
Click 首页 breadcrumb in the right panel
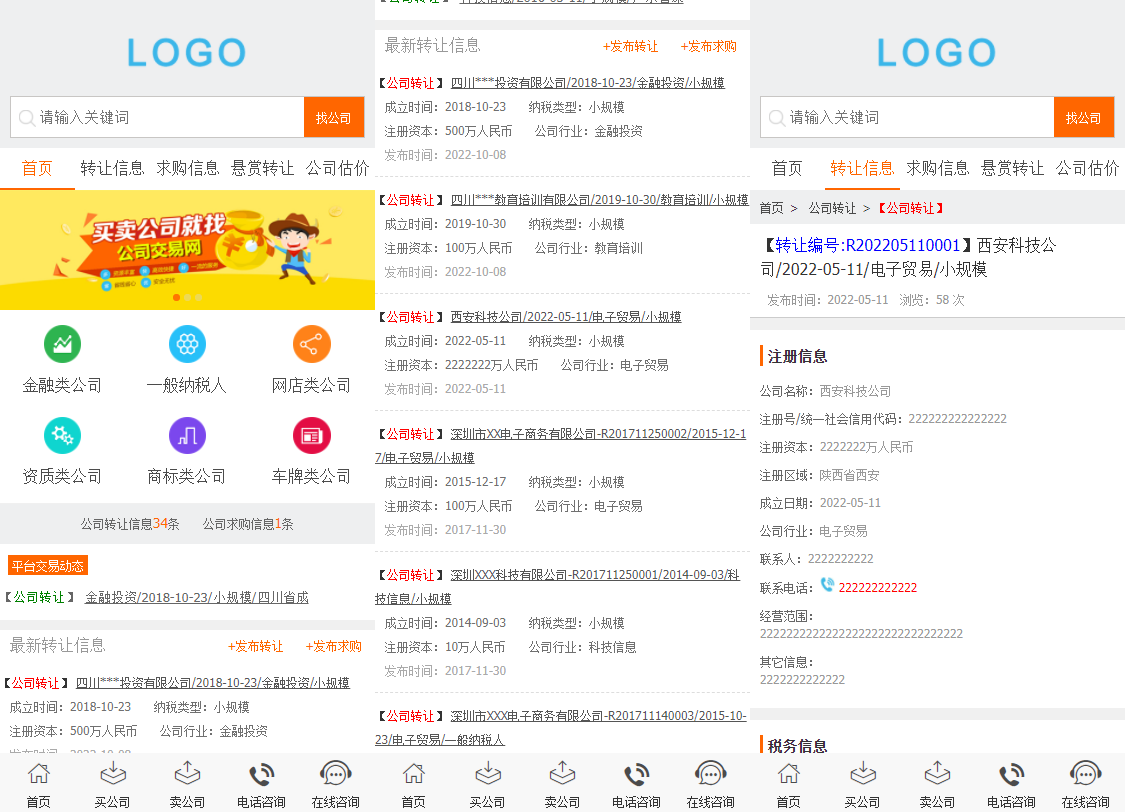(771, 208)
